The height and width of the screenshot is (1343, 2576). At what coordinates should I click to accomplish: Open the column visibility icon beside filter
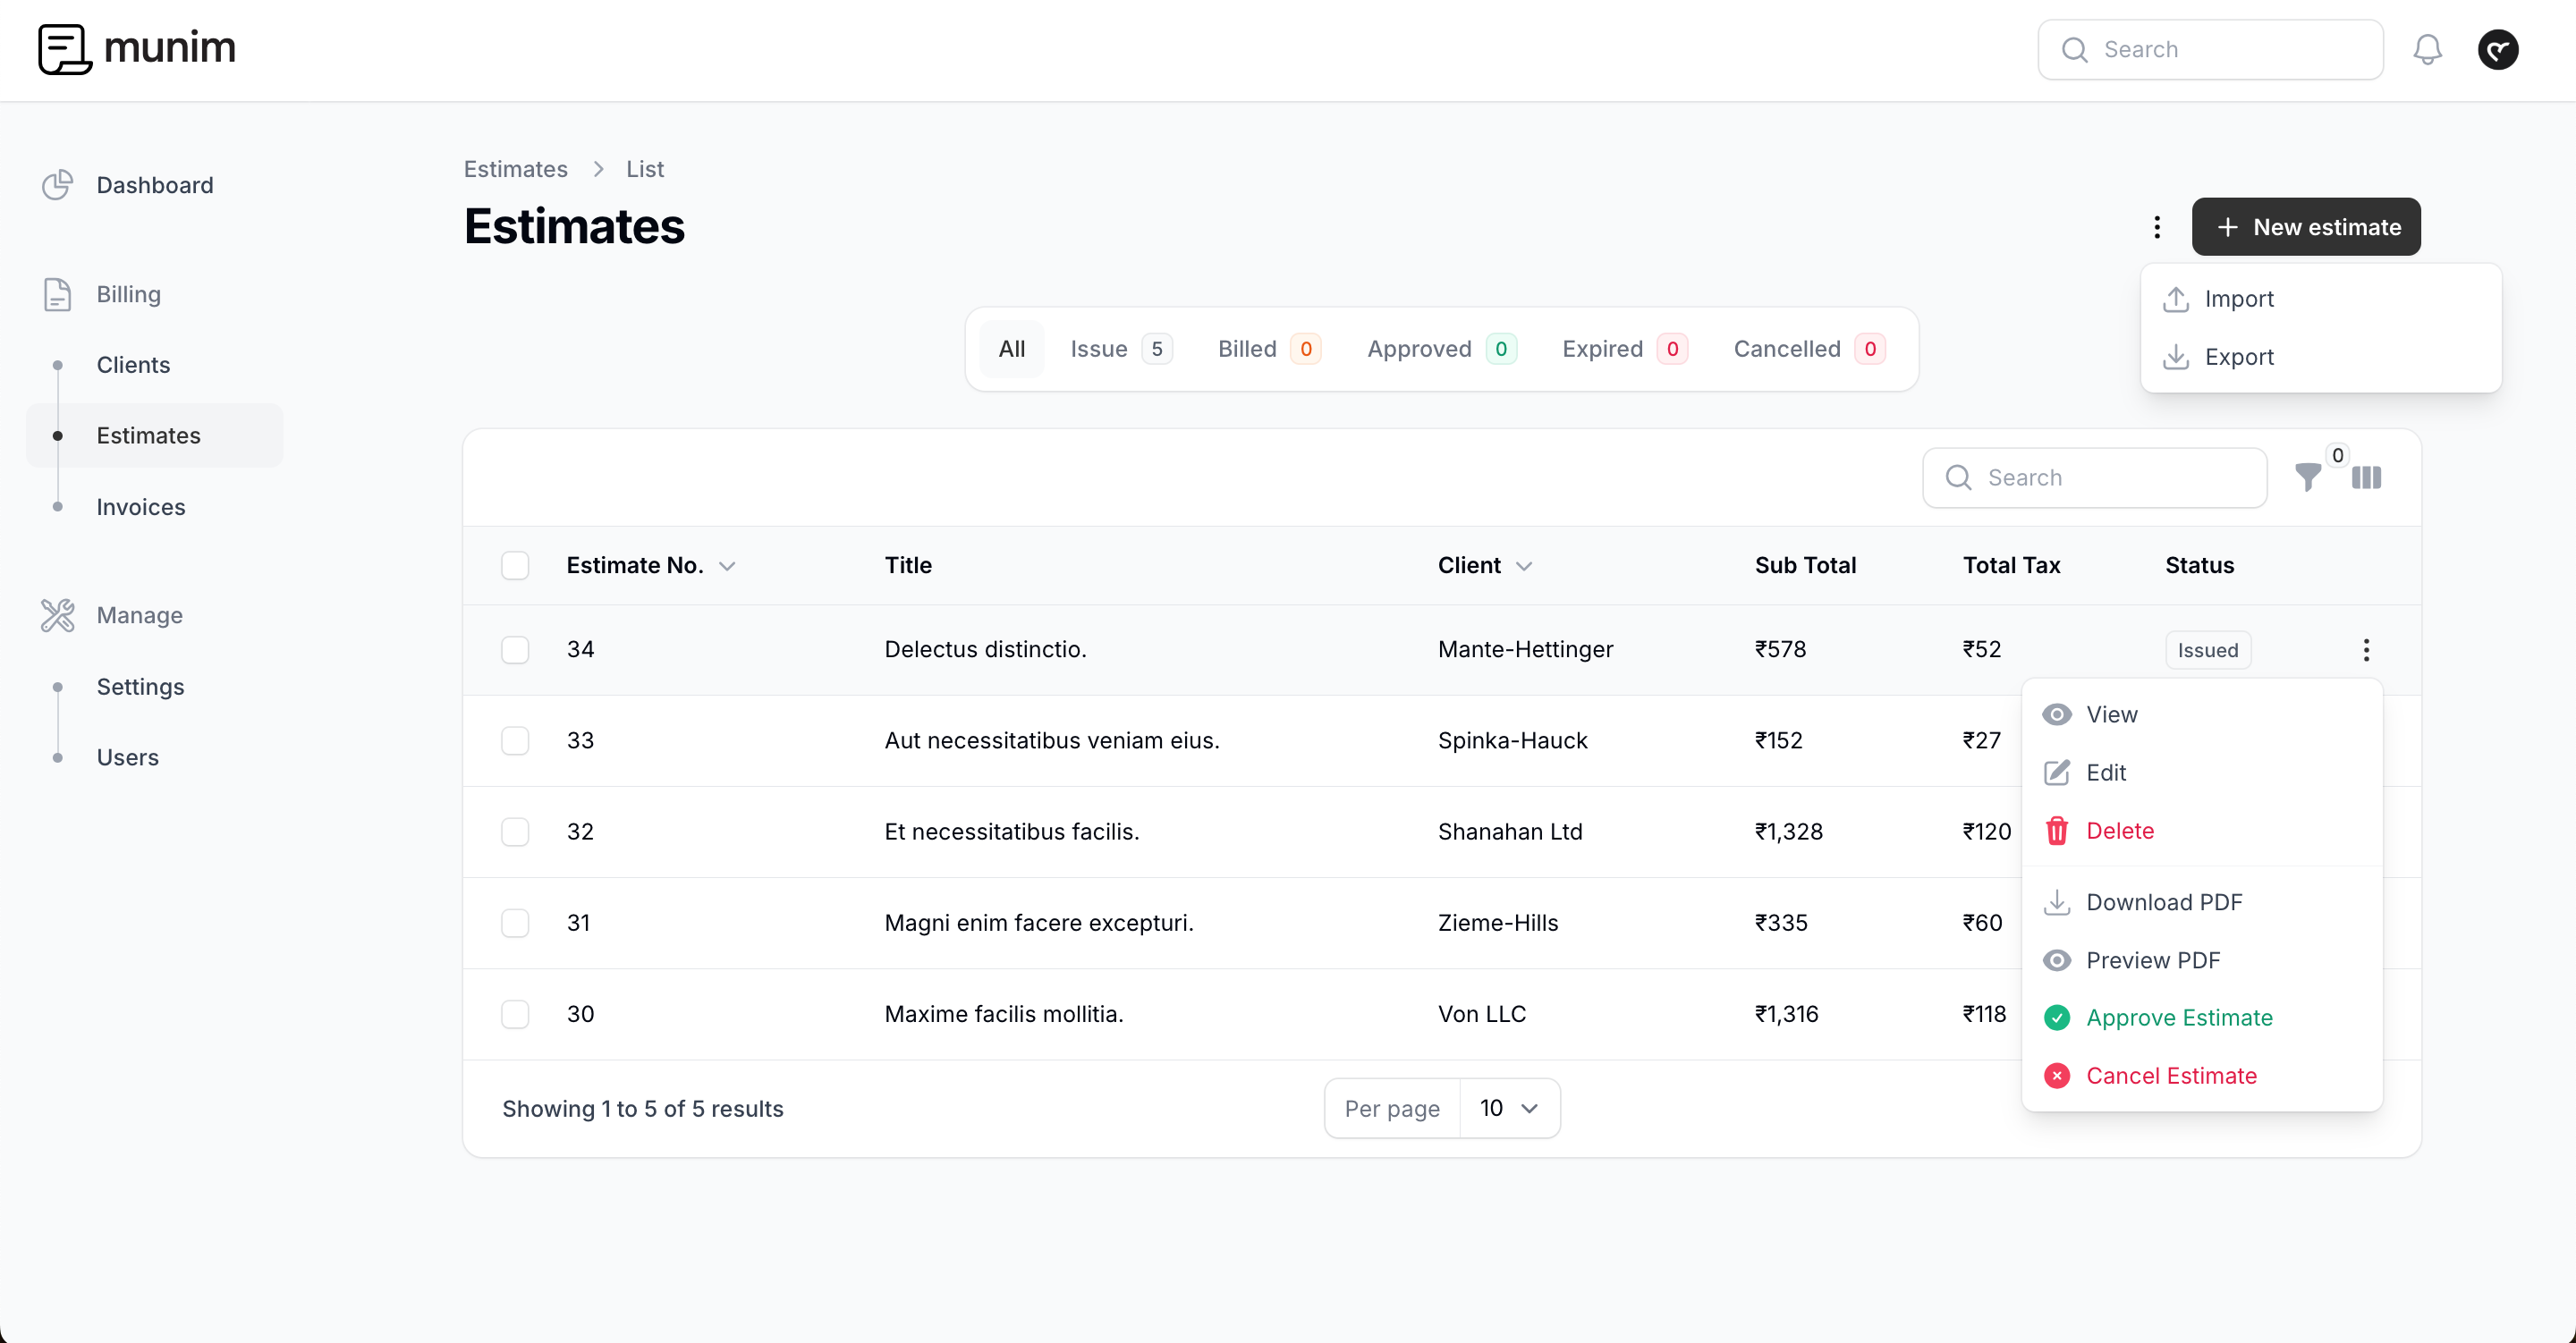(2367, 478)
